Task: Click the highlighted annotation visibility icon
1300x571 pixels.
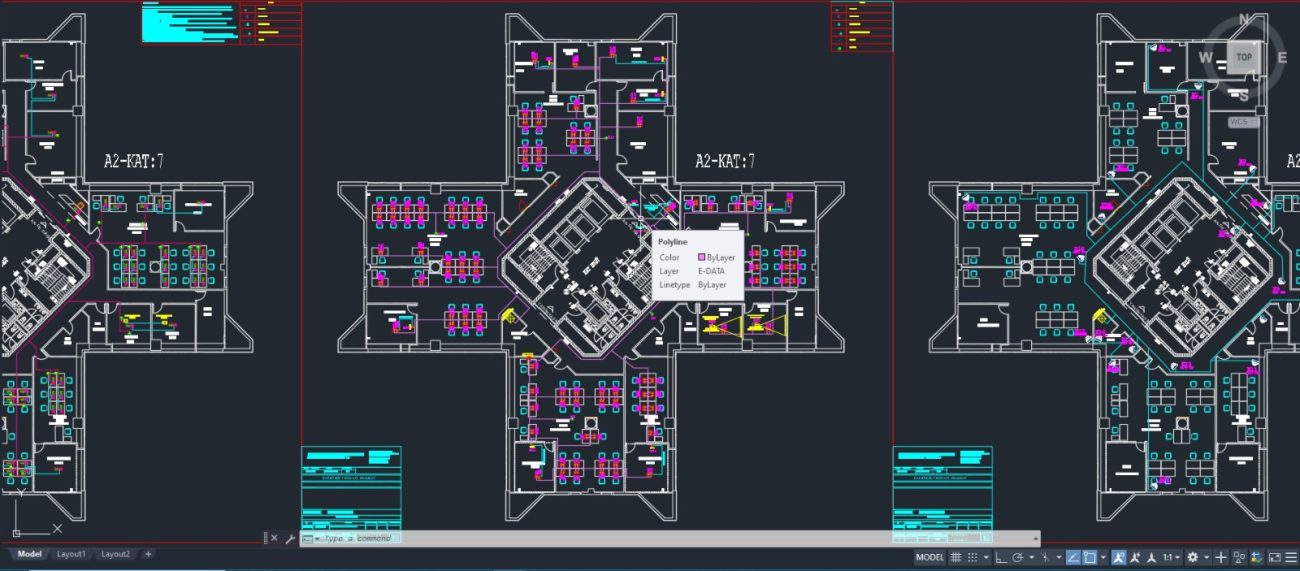Action: tap(1118, 557)
